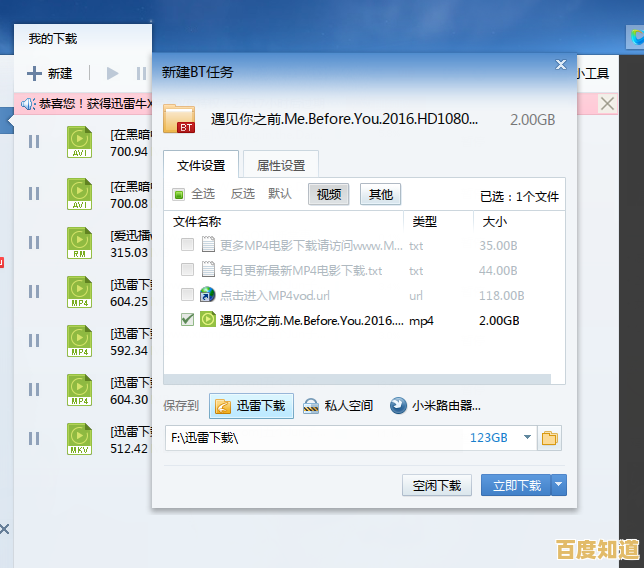Click the MP4 file icon for 604.25
This screenshot has width=644, height=568.
(x=79, y=292)
